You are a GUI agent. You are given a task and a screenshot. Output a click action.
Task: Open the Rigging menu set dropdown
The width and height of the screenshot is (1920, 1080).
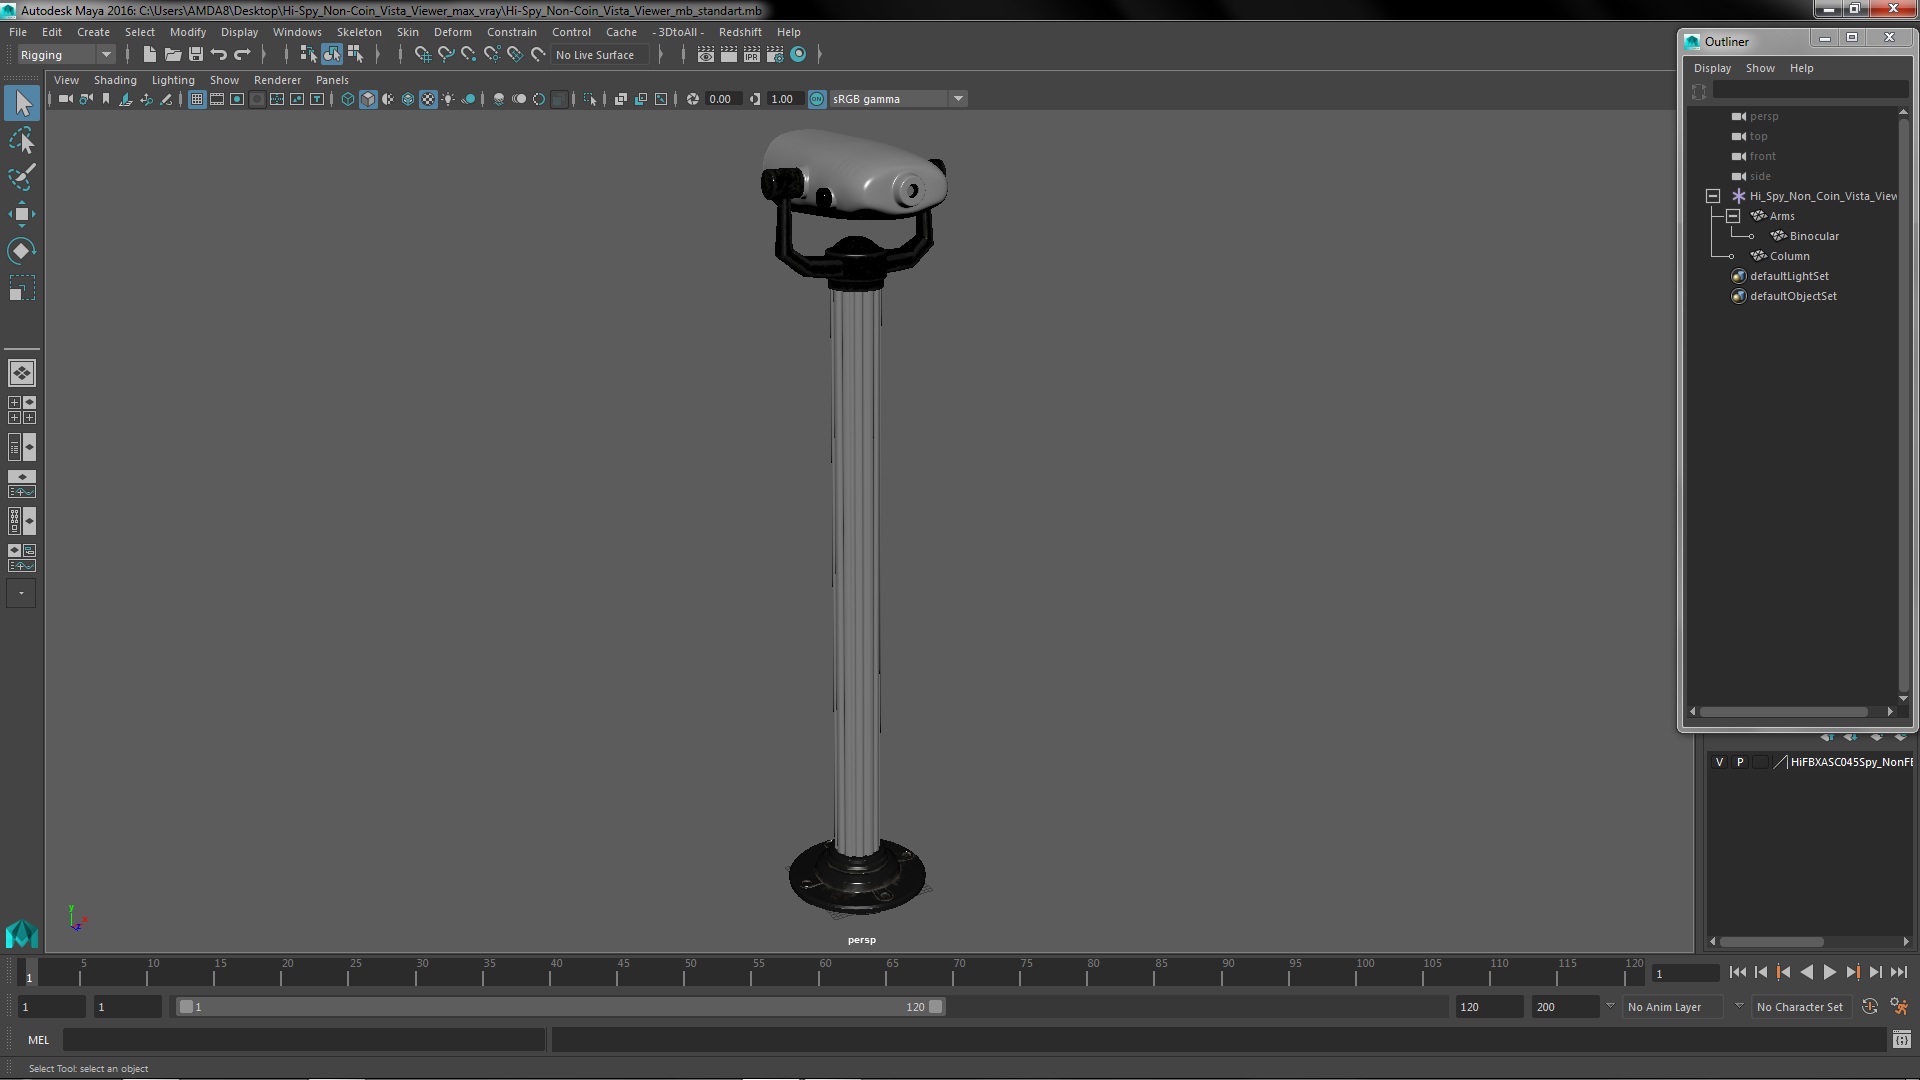click(66, 55)
